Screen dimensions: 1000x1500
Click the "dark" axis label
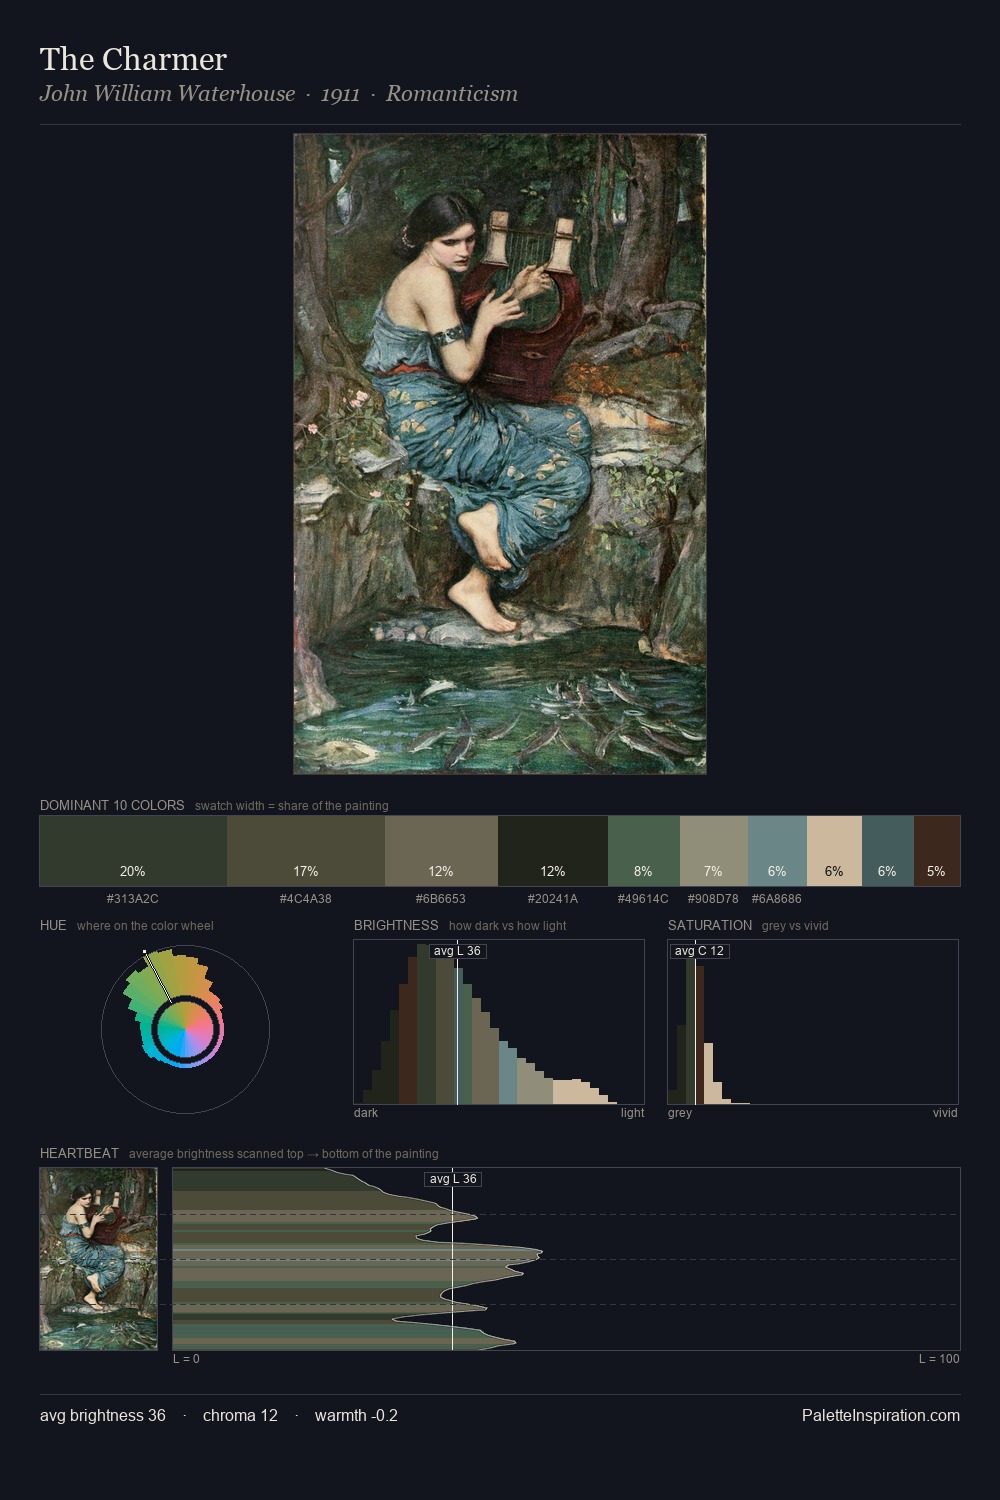tap(366, 1113)
